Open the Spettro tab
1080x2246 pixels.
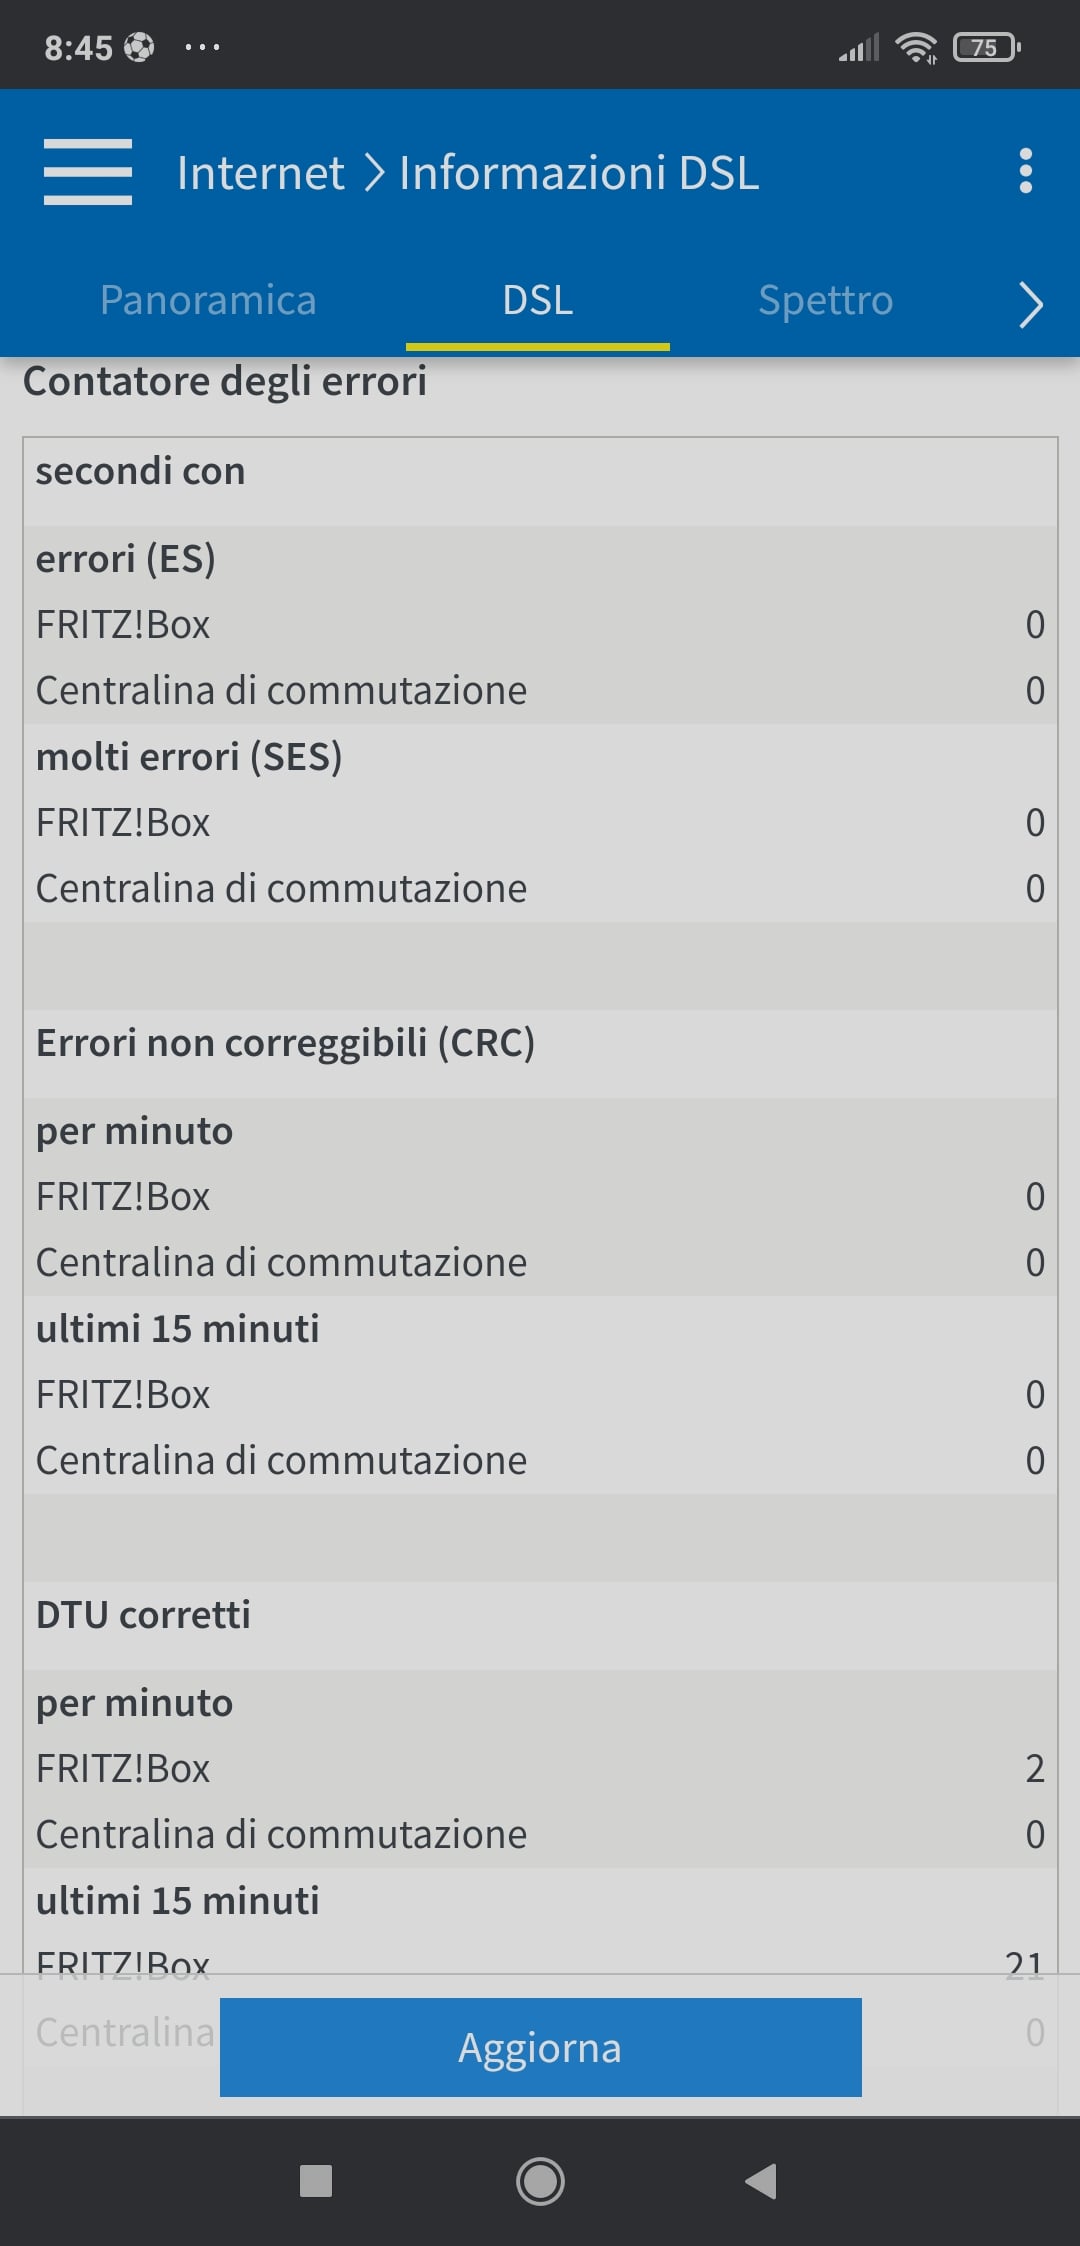pos(825,301)
